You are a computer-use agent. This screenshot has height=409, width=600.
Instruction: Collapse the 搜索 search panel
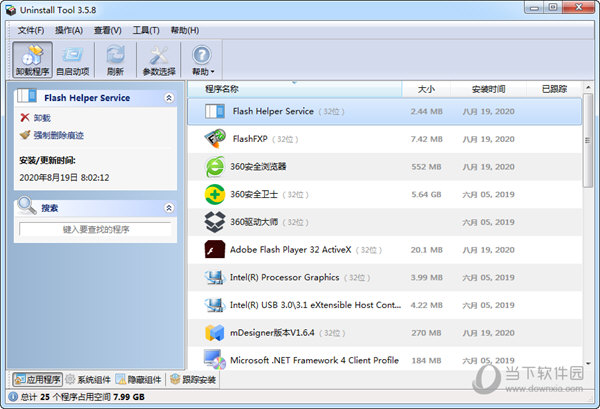[169, 208]
